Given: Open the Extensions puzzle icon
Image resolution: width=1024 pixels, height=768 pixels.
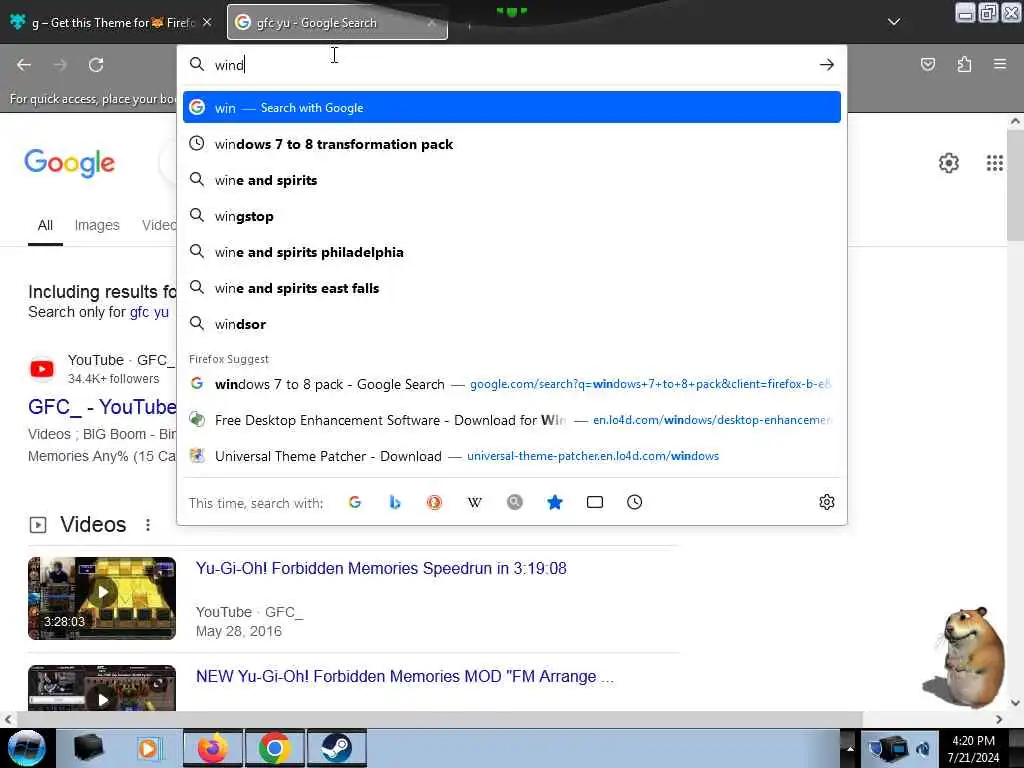Looking at the screenshot, I should coord(964,64).
